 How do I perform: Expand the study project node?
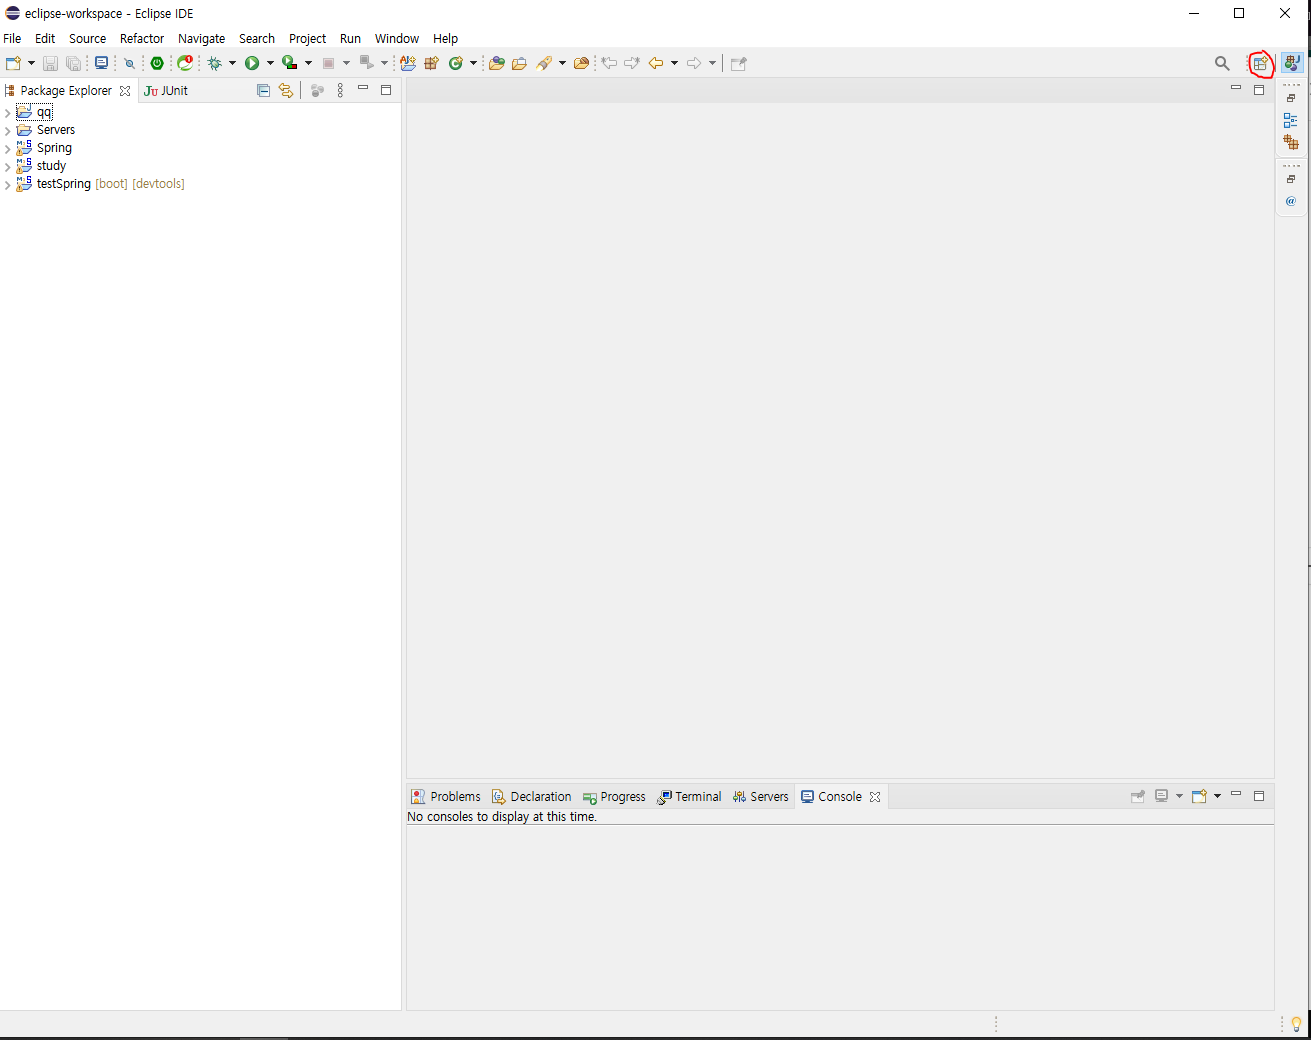tap(8, 167)
